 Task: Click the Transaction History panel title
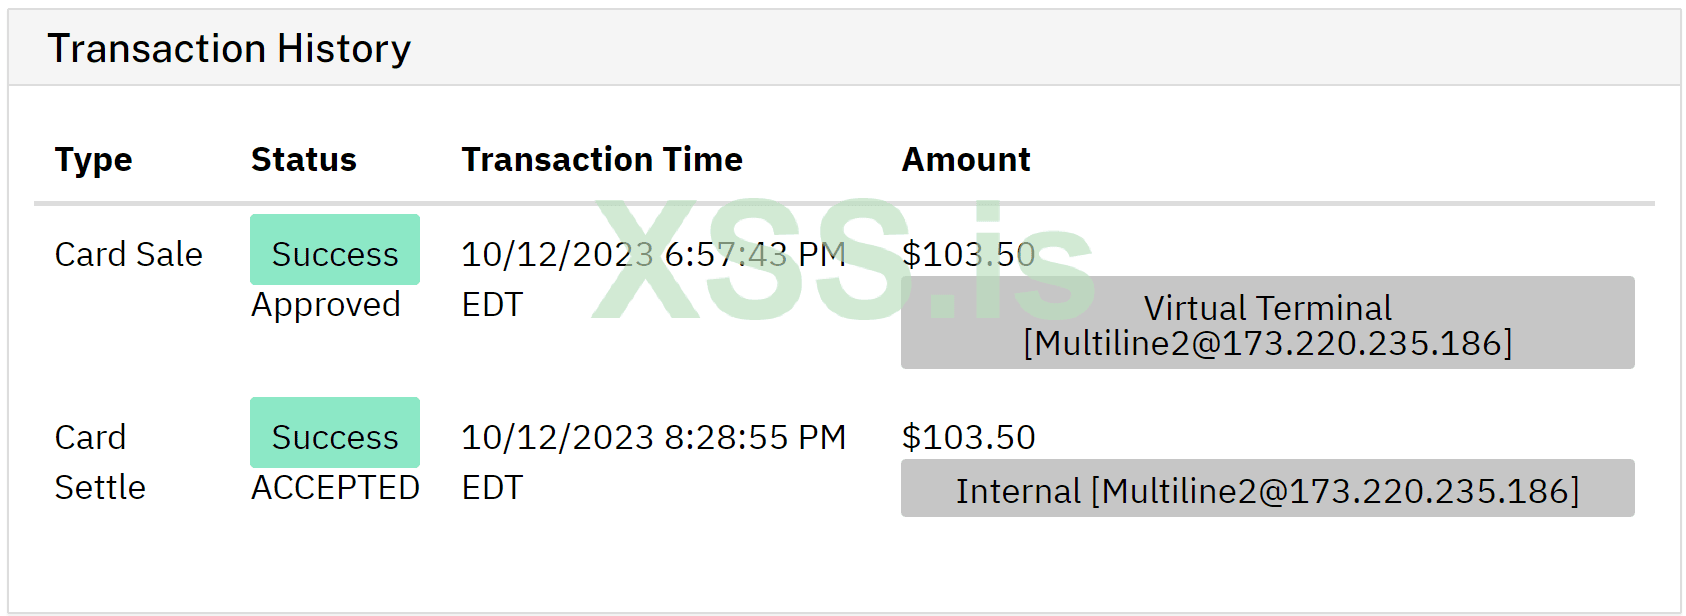tap(229, 48)
